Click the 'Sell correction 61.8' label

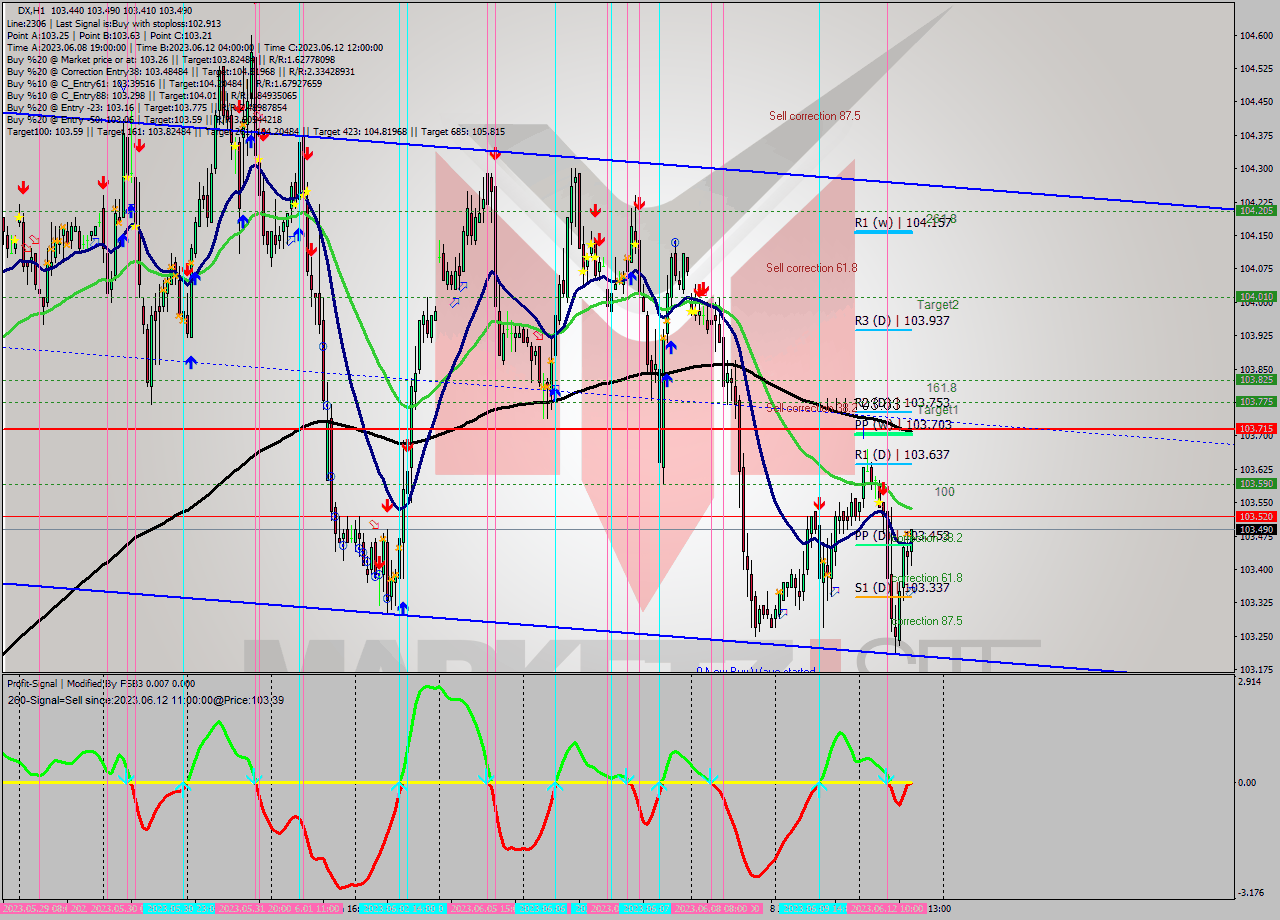point(811,268)
